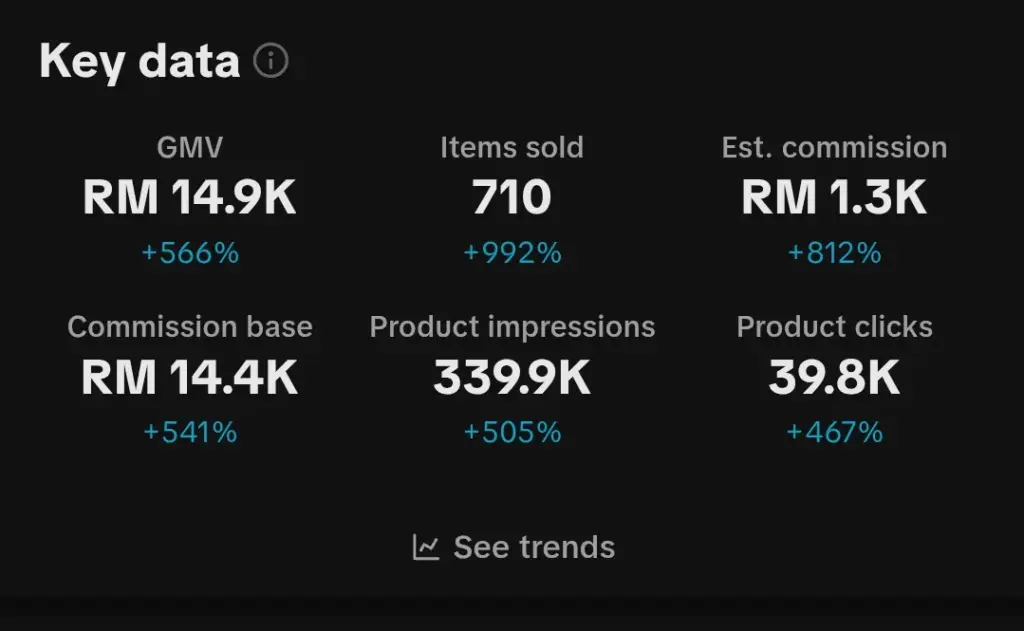Image resolution: width=1024 pixels, height=631 pixels.
Task: Click the +541% commission base change
Action: coord(190,432)
